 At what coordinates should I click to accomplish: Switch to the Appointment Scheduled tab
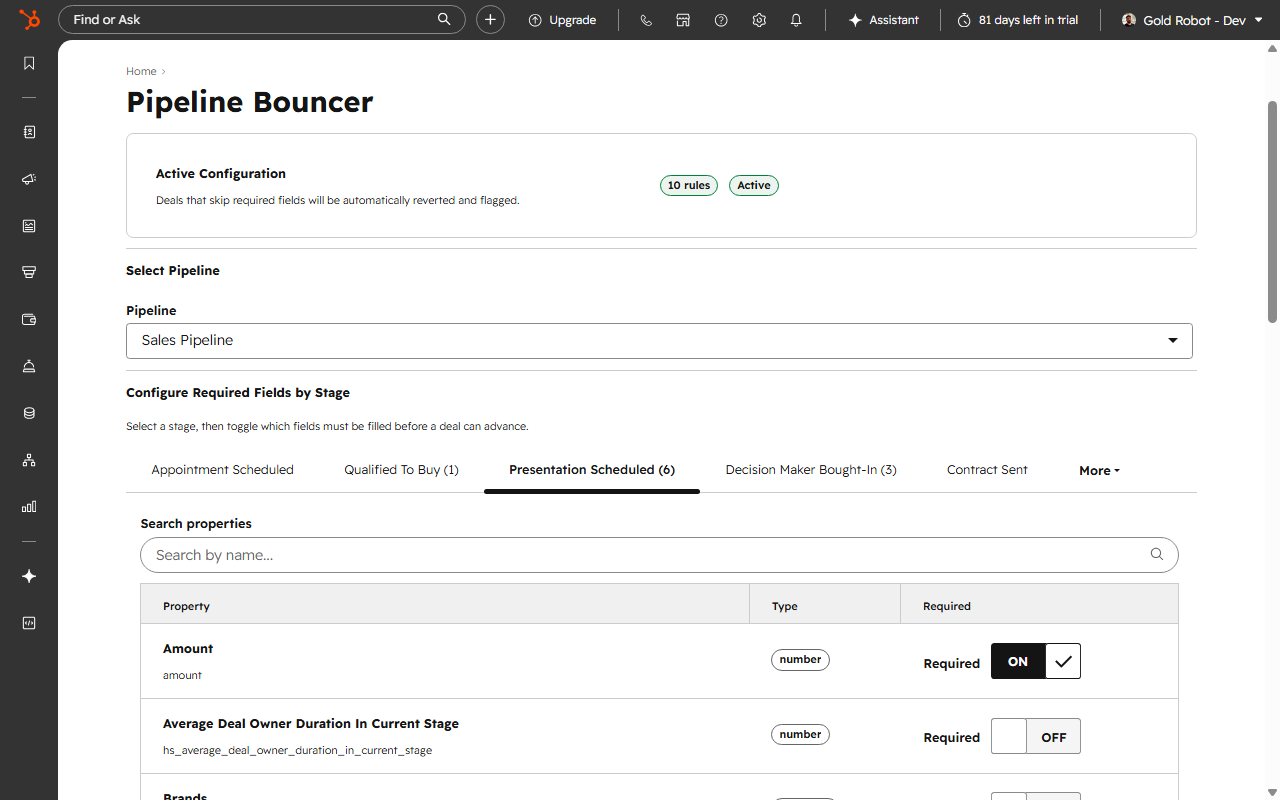[x=222, y=470]
